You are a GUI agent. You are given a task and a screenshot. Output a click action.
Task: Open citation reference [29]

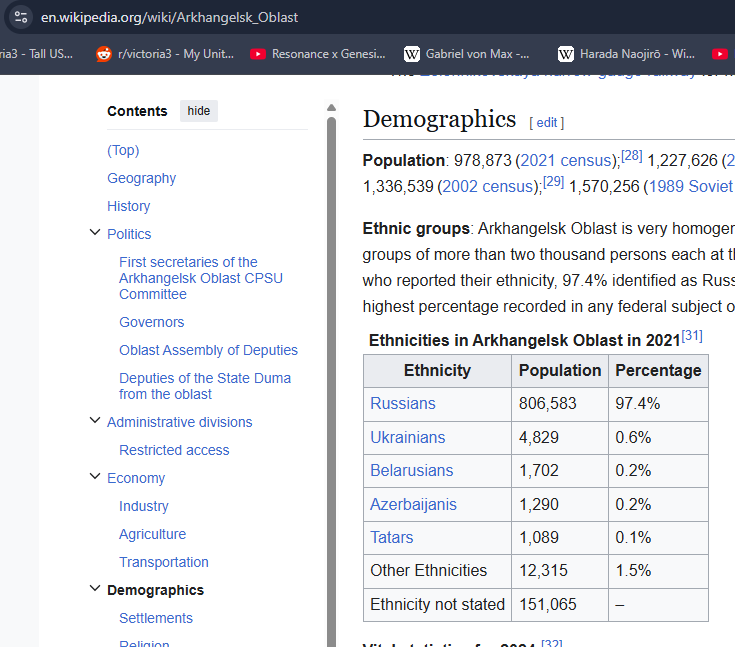click(x=554, y=181)
